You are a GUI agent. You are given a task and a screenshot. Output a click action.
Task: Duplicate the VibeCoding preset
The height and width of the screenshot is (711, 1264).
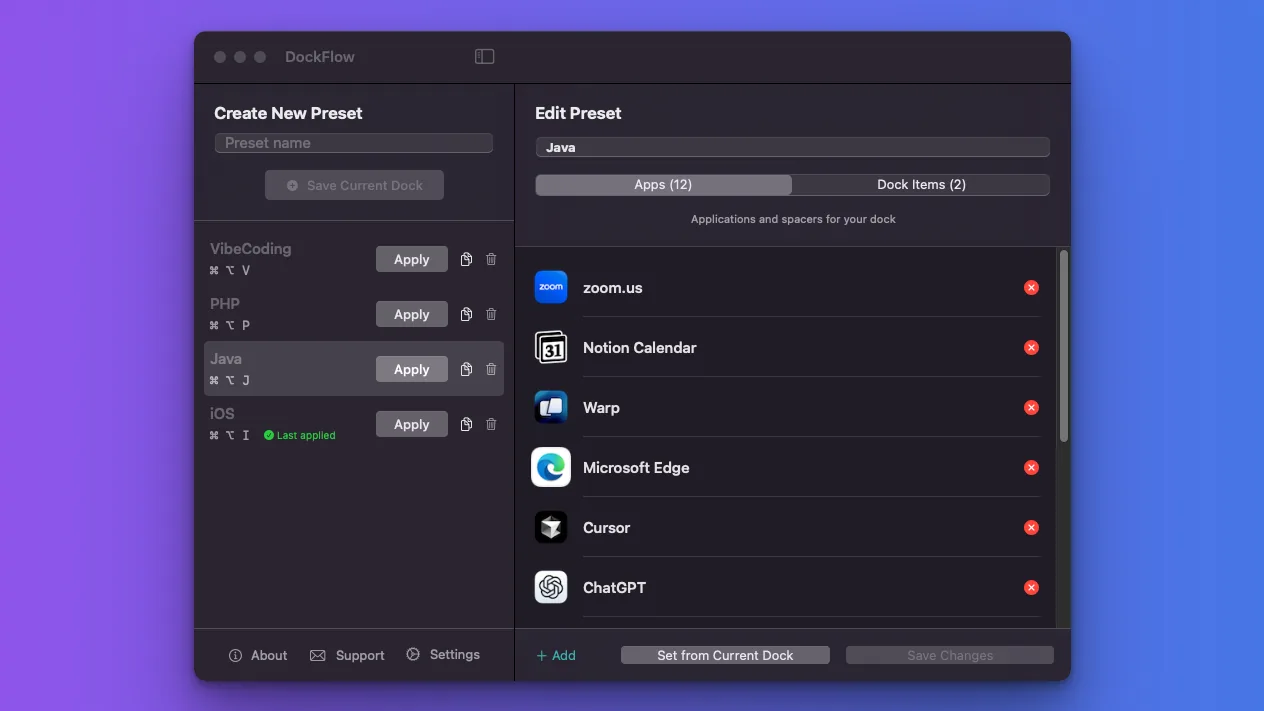tap(466, 259)
